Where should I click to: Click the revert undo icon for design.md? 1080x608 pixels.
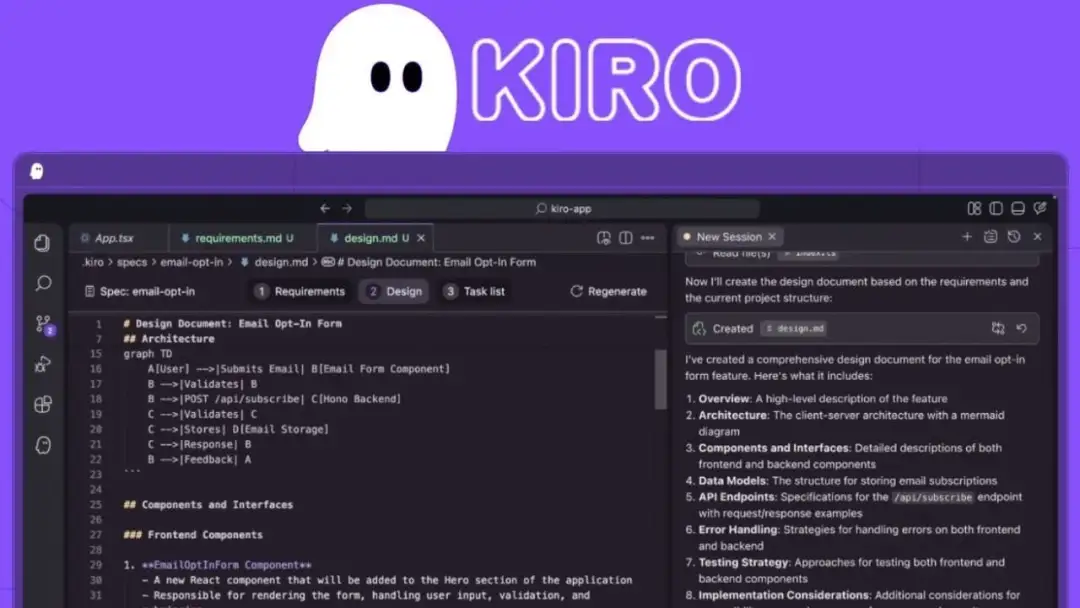[1021, 328]
